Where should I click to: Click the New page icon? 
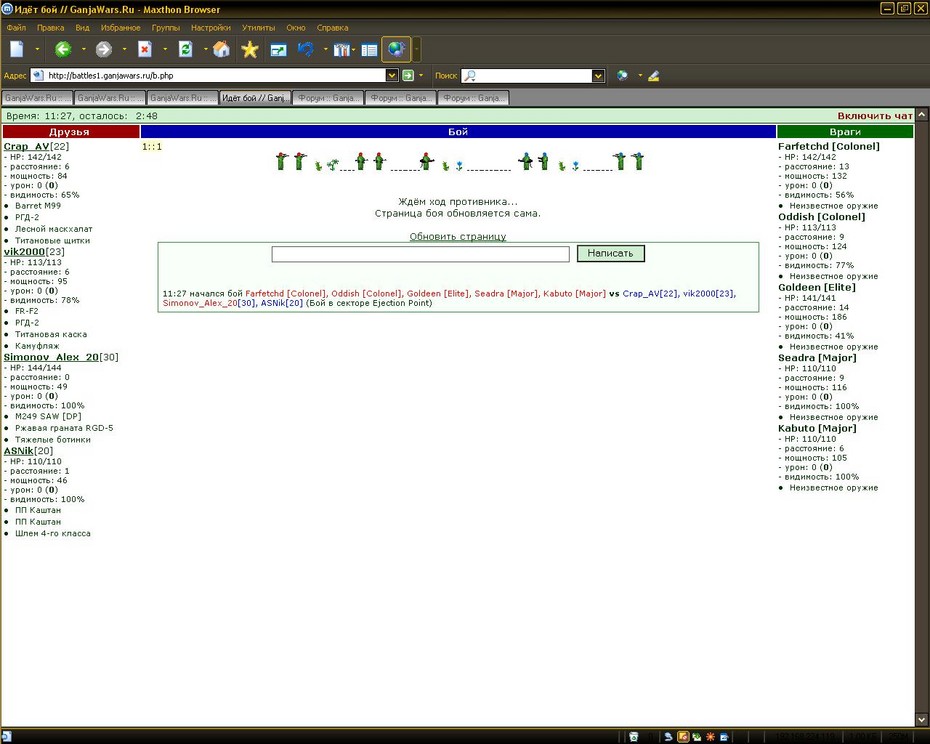pyautogui.click(x=17, y=49)
